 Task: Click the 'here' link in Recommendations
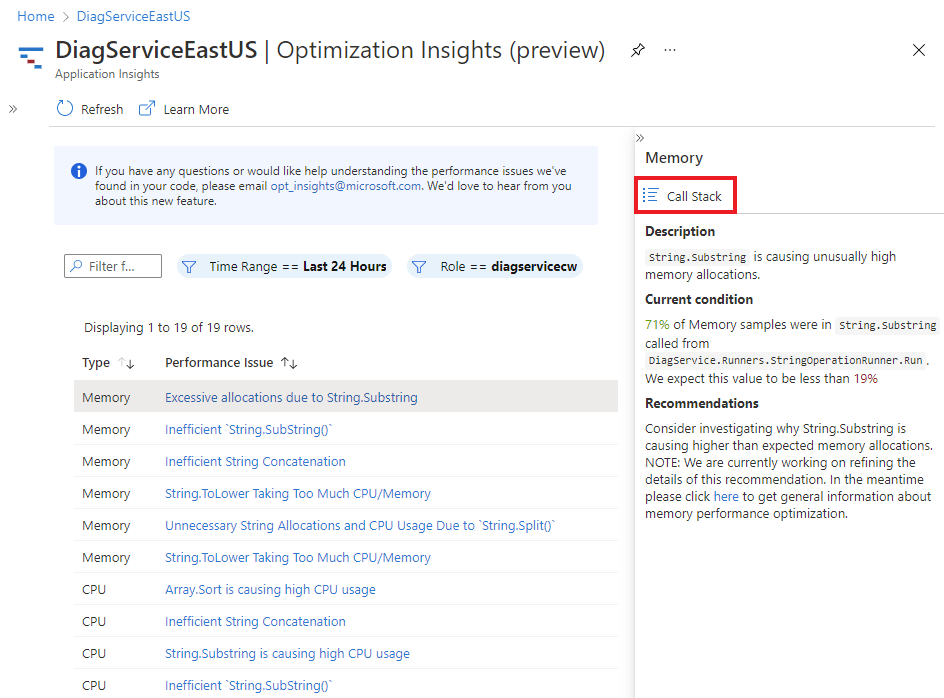(x=726, y=496)
